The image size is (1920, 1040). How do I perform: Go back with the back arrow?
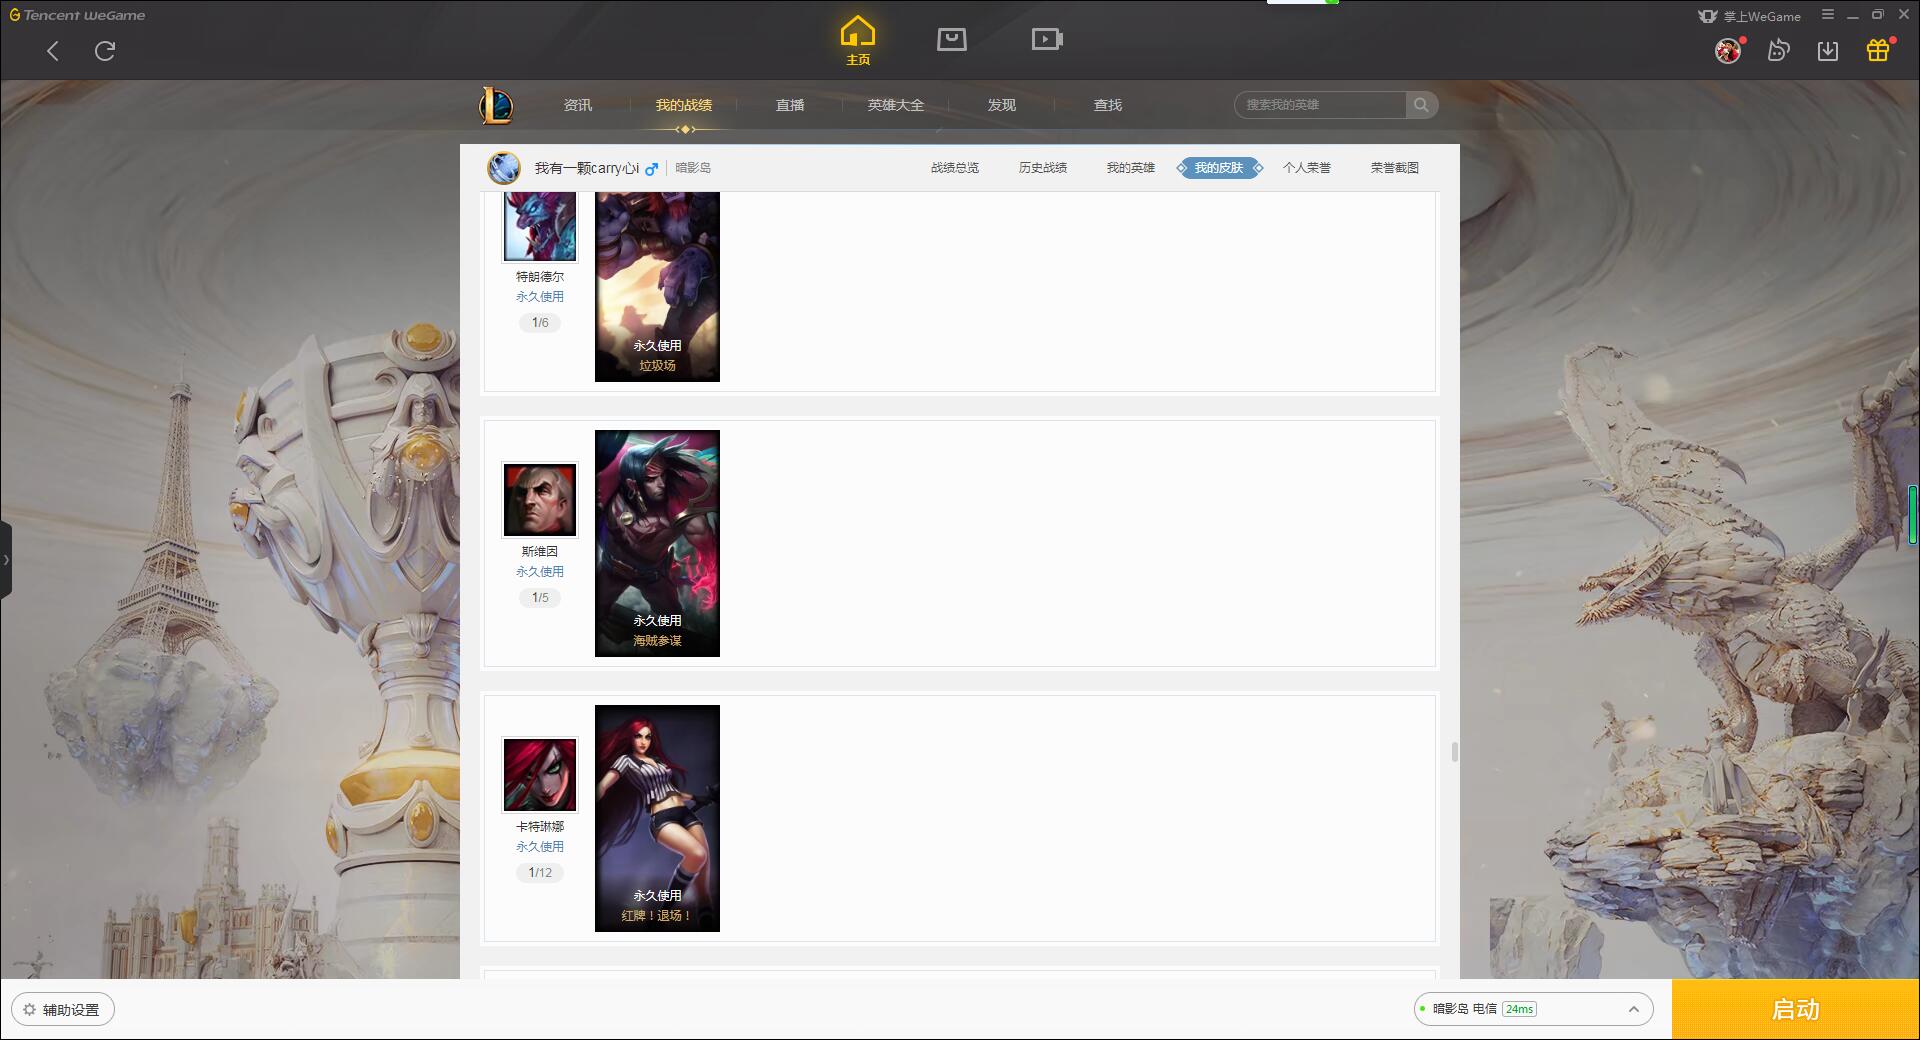(53, 51)
